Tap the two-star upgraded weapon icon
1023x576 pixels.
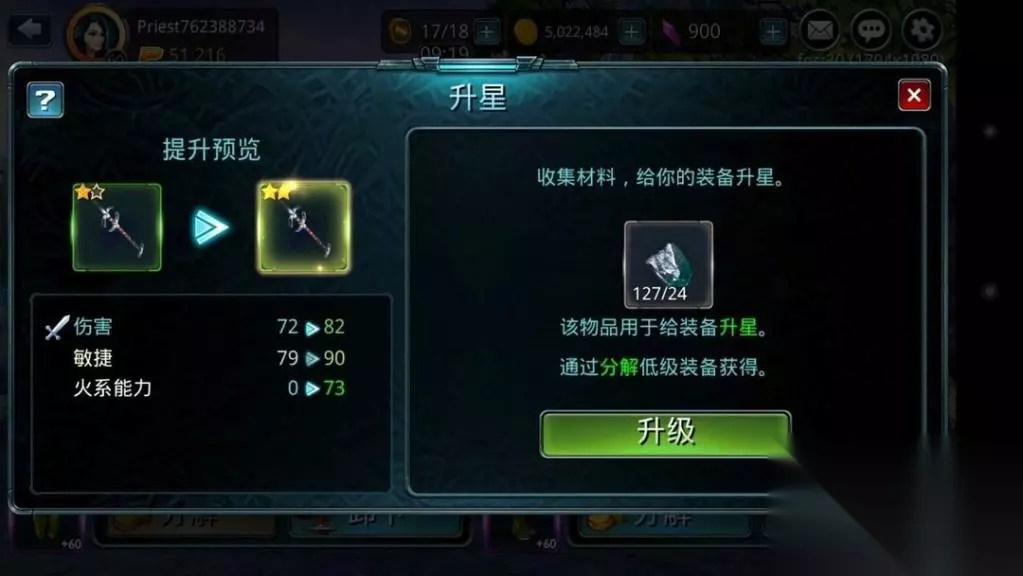(304, 227)
